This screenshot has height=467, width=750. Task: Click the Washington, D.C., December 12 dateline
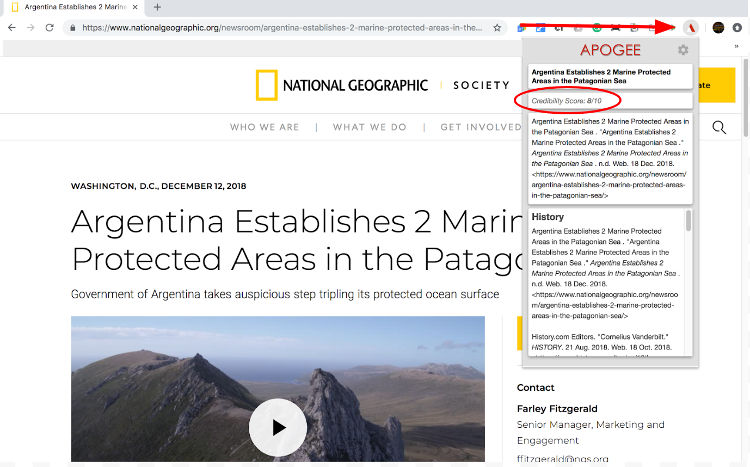click(x=158, y=186)
